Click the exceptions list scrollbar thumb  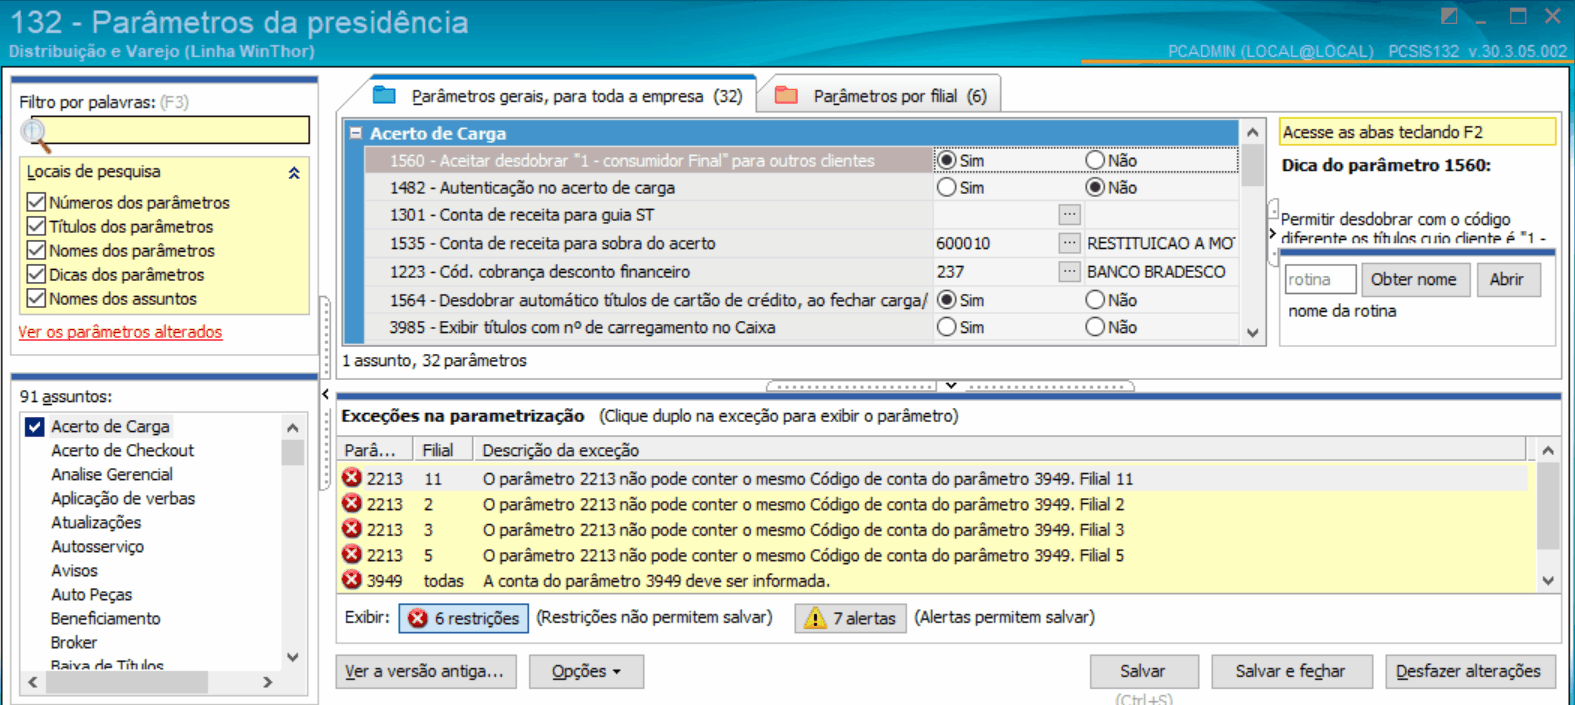[1548, 505]
